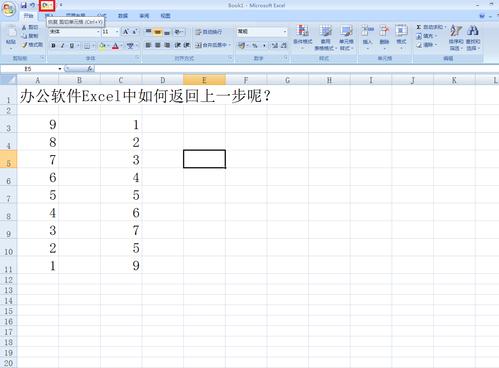
Task: Apply percent style to cells
Action: tap(255, 45)
